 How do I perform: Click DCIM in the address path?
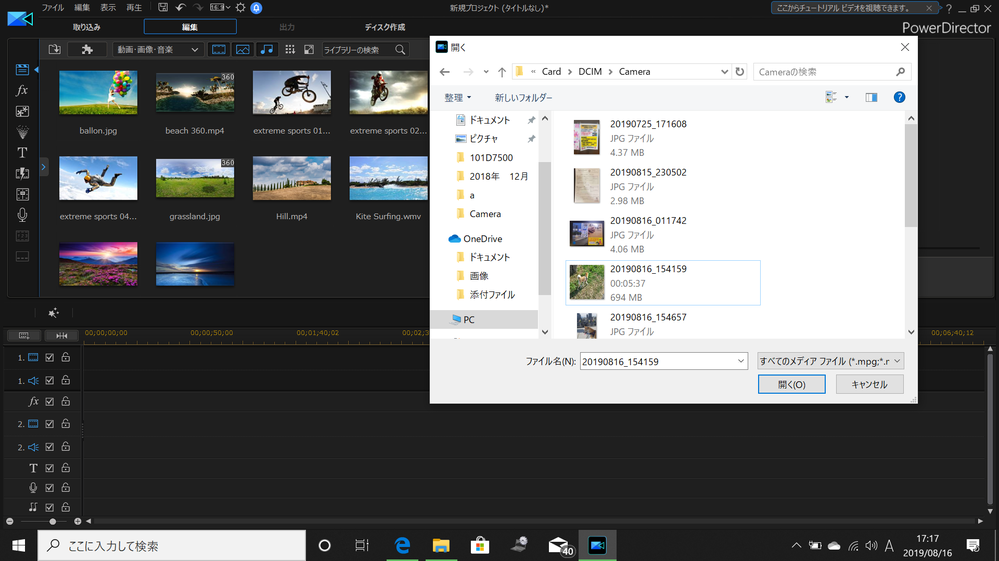(x=590, y=72)
